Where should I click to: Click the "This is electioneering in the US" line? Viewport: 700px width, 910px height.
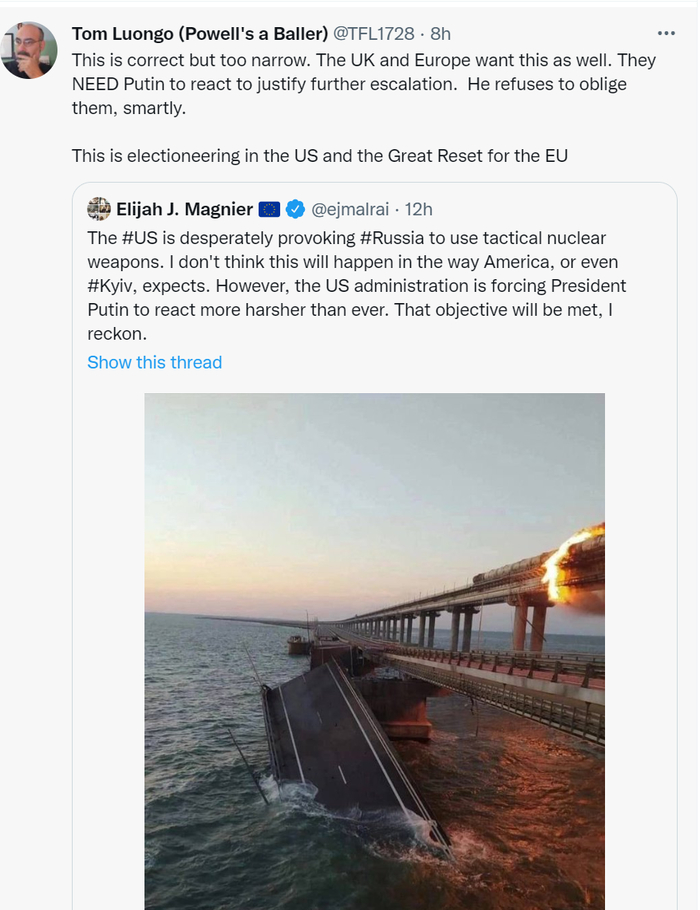pyautogui.click(x=318, y=156)
